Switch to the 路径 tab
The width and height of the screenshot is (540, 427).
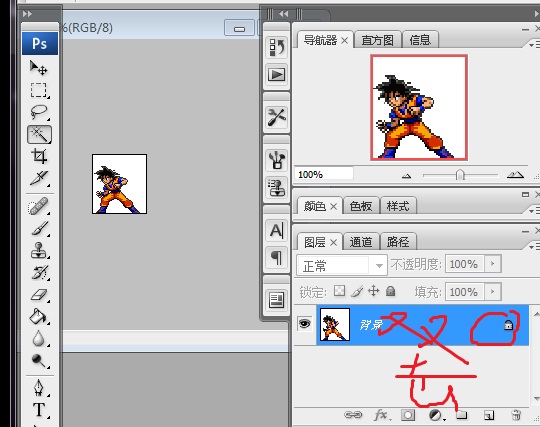[398, 242]
